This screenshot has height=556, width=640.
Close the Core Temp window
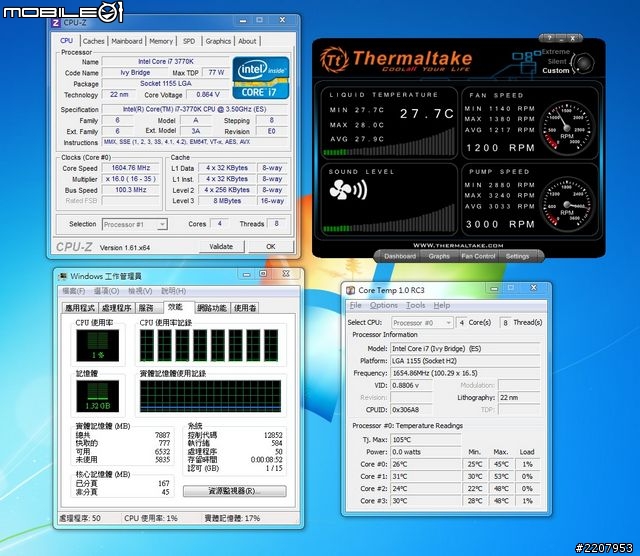pyautogui.click(x=533, y=288)
